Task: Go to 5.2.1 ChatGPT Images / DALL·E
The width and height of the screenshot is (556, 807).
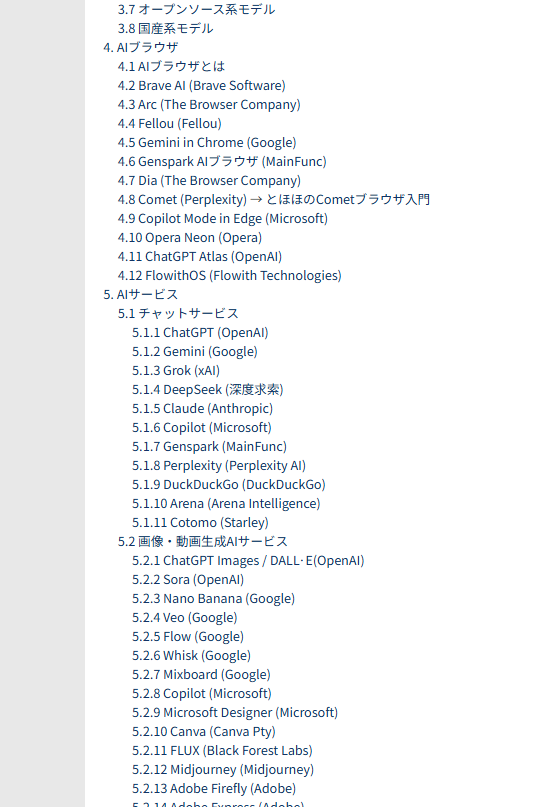Action: click(248, 562)
